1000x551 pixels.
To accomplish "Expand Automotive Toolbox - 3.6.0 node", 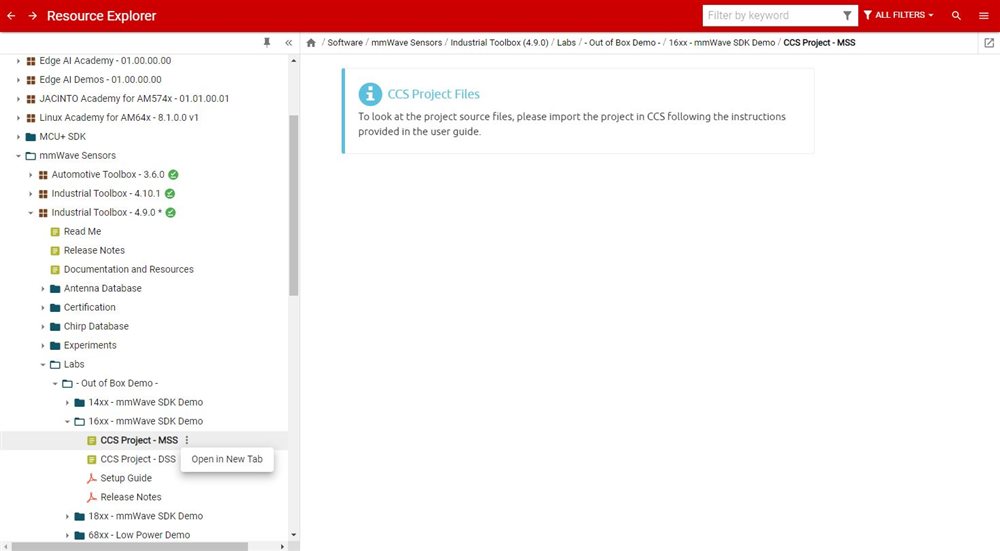I will [30, 175].
